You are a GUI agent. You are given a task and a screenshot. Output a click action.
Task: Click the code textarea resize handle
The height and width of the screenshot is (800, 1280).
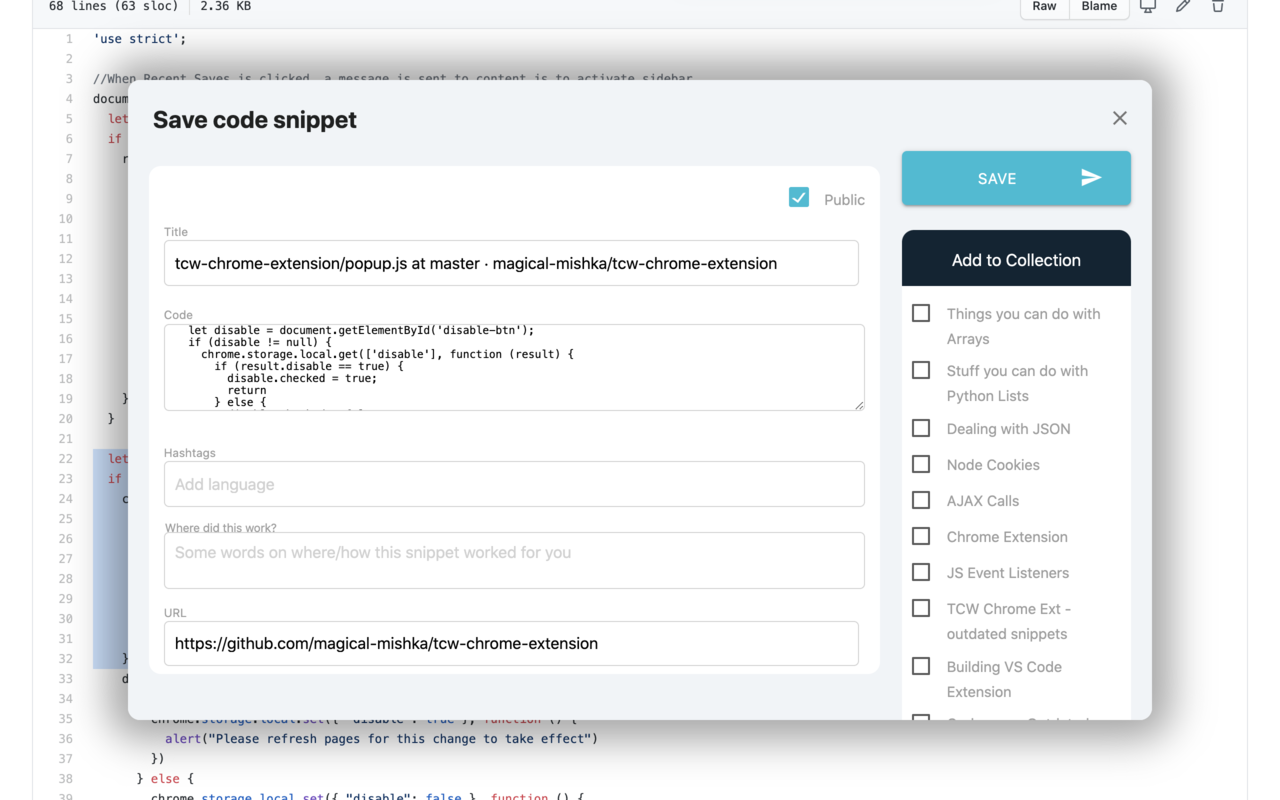pyautogui.click(x=858, y=404)
